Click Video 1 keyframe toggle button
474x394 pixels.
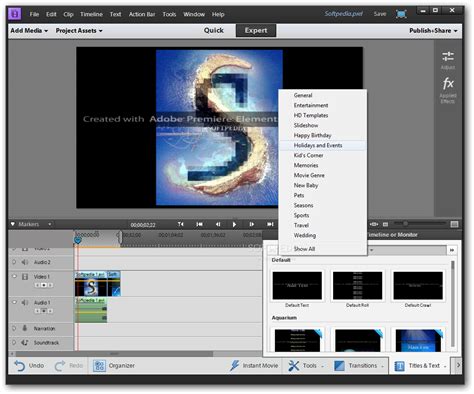pos(44,285)
